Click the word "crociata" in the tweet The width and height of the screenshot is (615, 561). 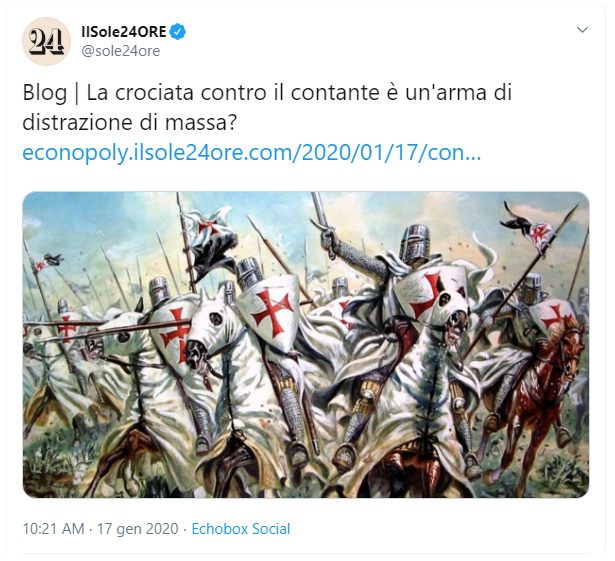[x=155, y=93]
